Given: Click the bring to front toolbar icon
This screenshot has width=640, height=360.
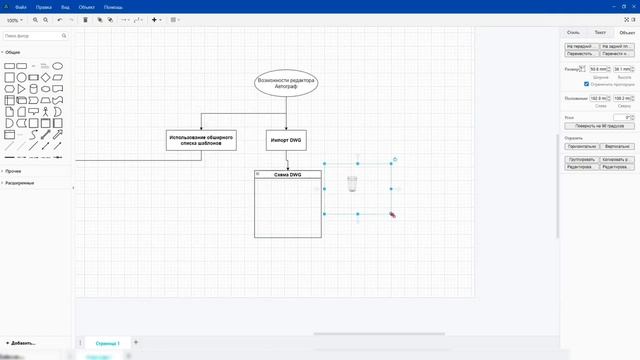Looking at the screenshot, I should click(100, 20).
